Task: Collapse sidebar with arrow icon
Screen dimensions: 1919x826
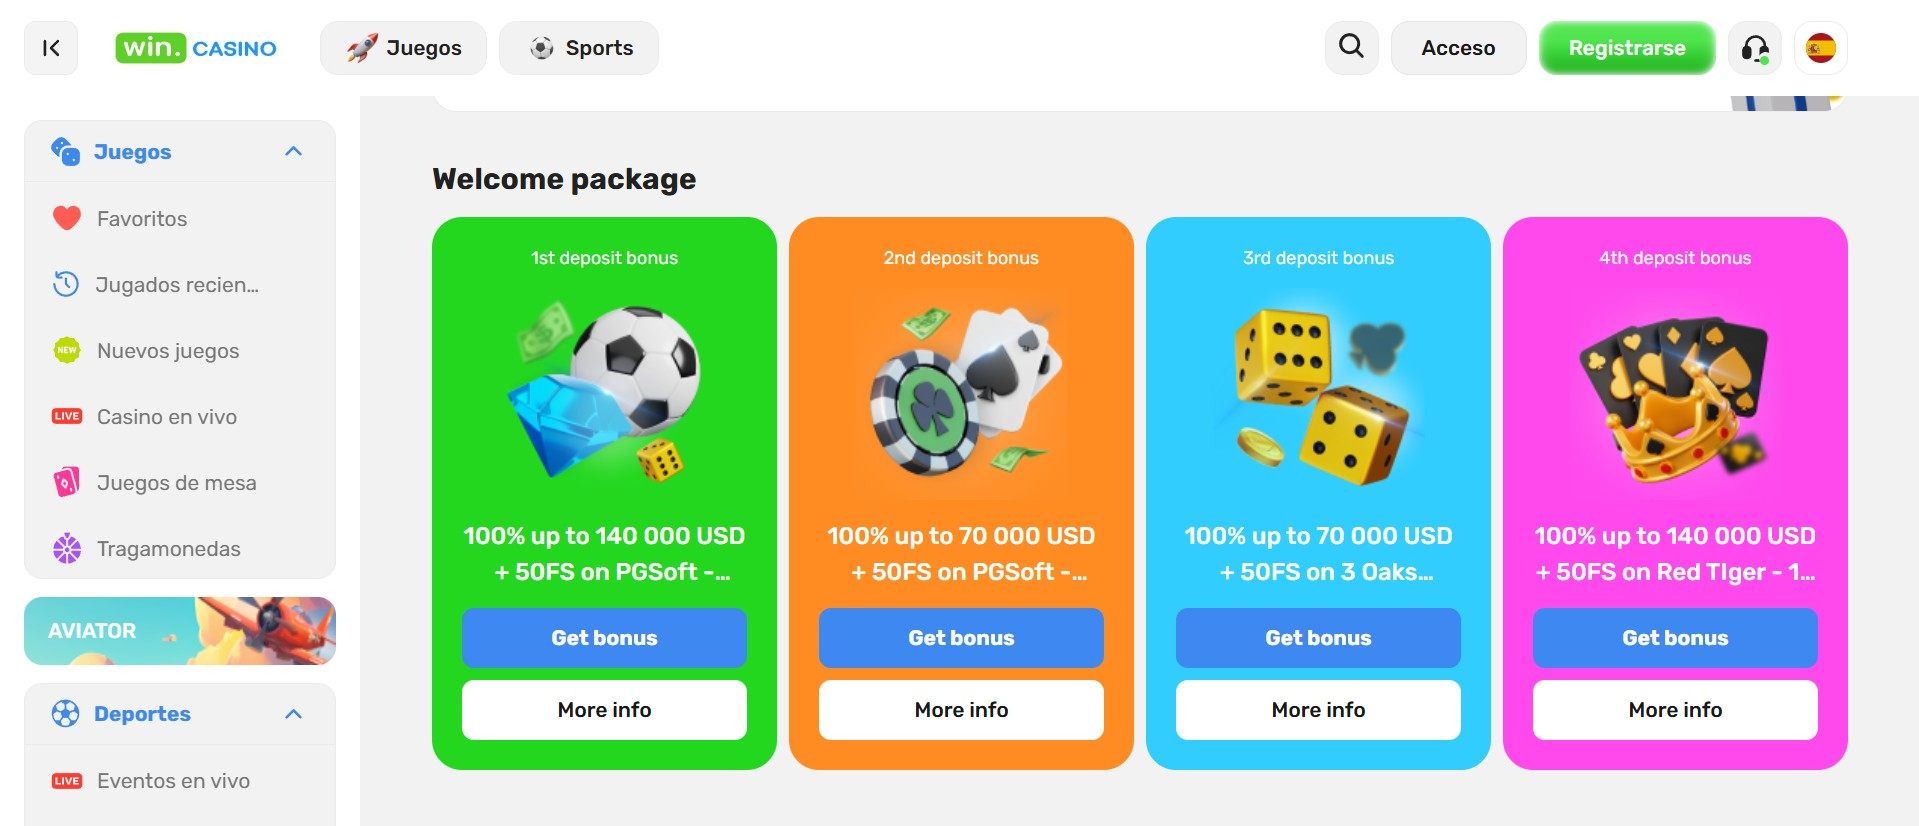Action: pos(51,48)
